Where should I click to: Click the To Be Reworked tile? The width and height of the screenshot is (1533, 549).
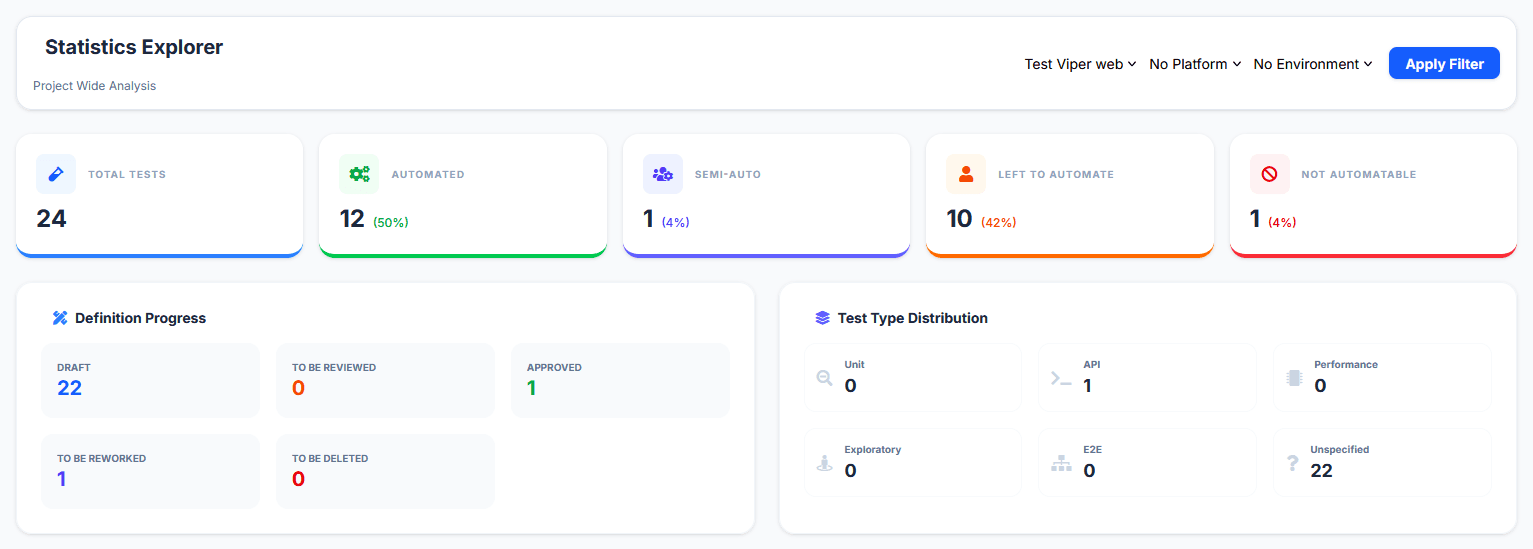pyautogui.click(x=150, y=471)
